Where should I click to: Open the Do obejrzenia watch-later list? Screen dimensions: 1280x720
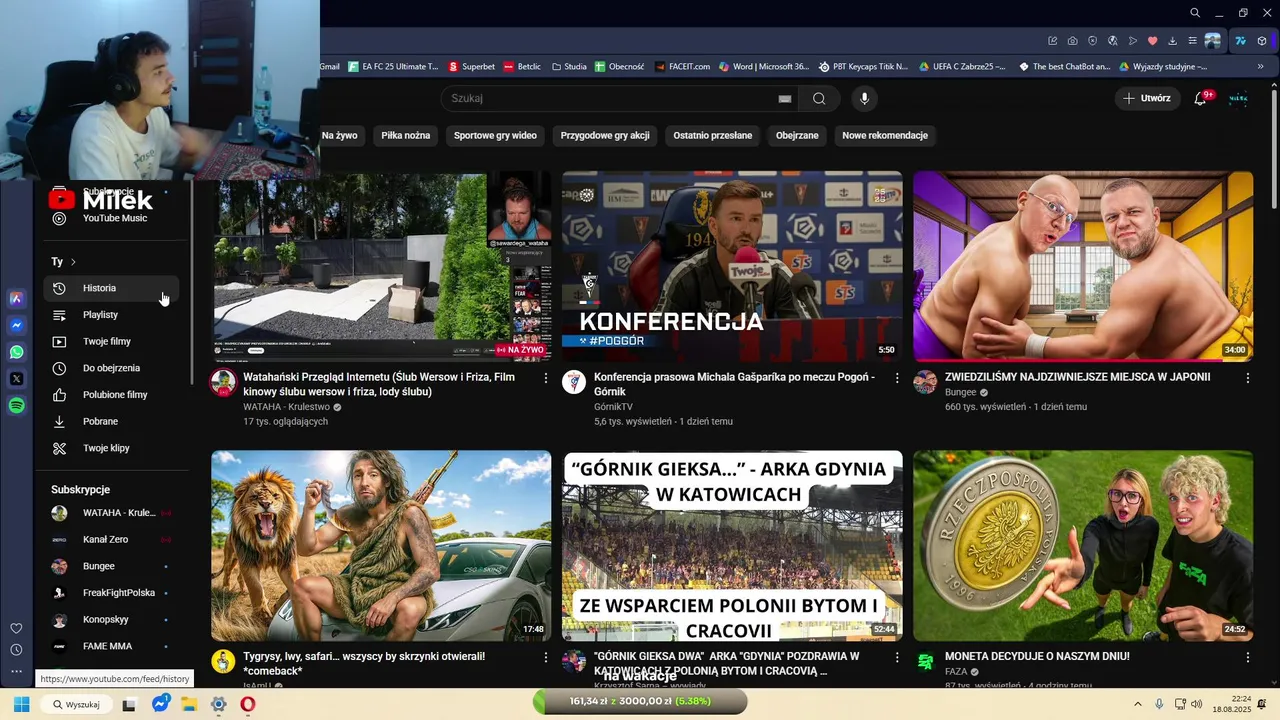[111, 368]
